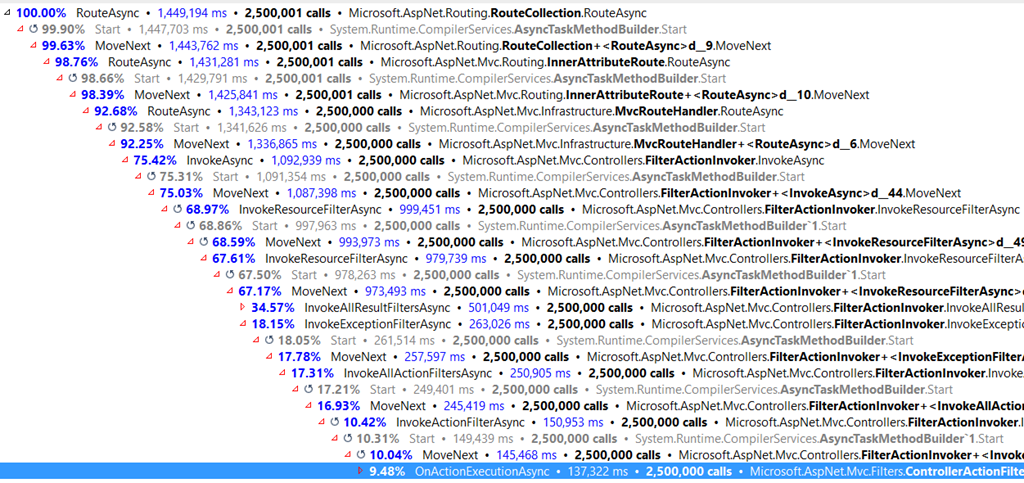Click the 501,049 ms time value
Screen dimensions: 1024x483
[499, 307]
